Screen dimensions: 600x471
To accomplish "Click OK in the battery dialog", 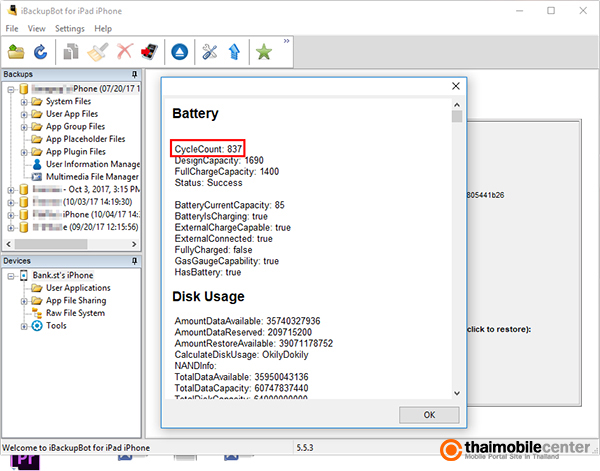I will click(429, 415).
